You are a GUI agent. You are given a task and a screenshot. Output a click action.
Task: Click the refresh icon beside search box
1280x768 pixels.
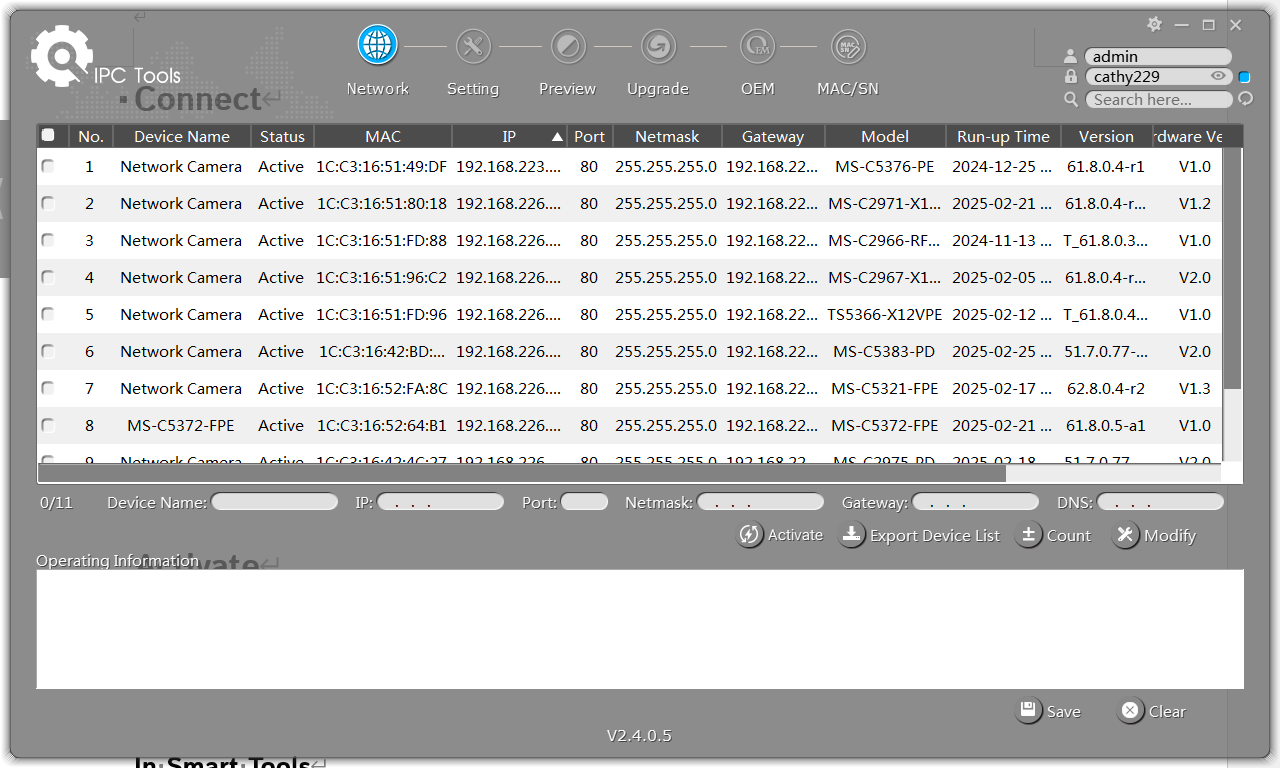pos(1245,99)
